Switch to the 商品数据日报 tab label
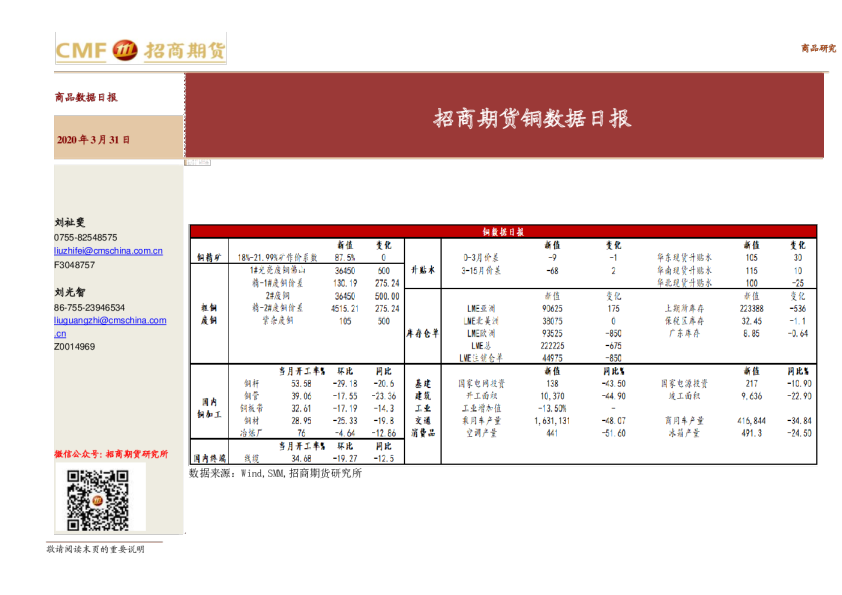 85,98
